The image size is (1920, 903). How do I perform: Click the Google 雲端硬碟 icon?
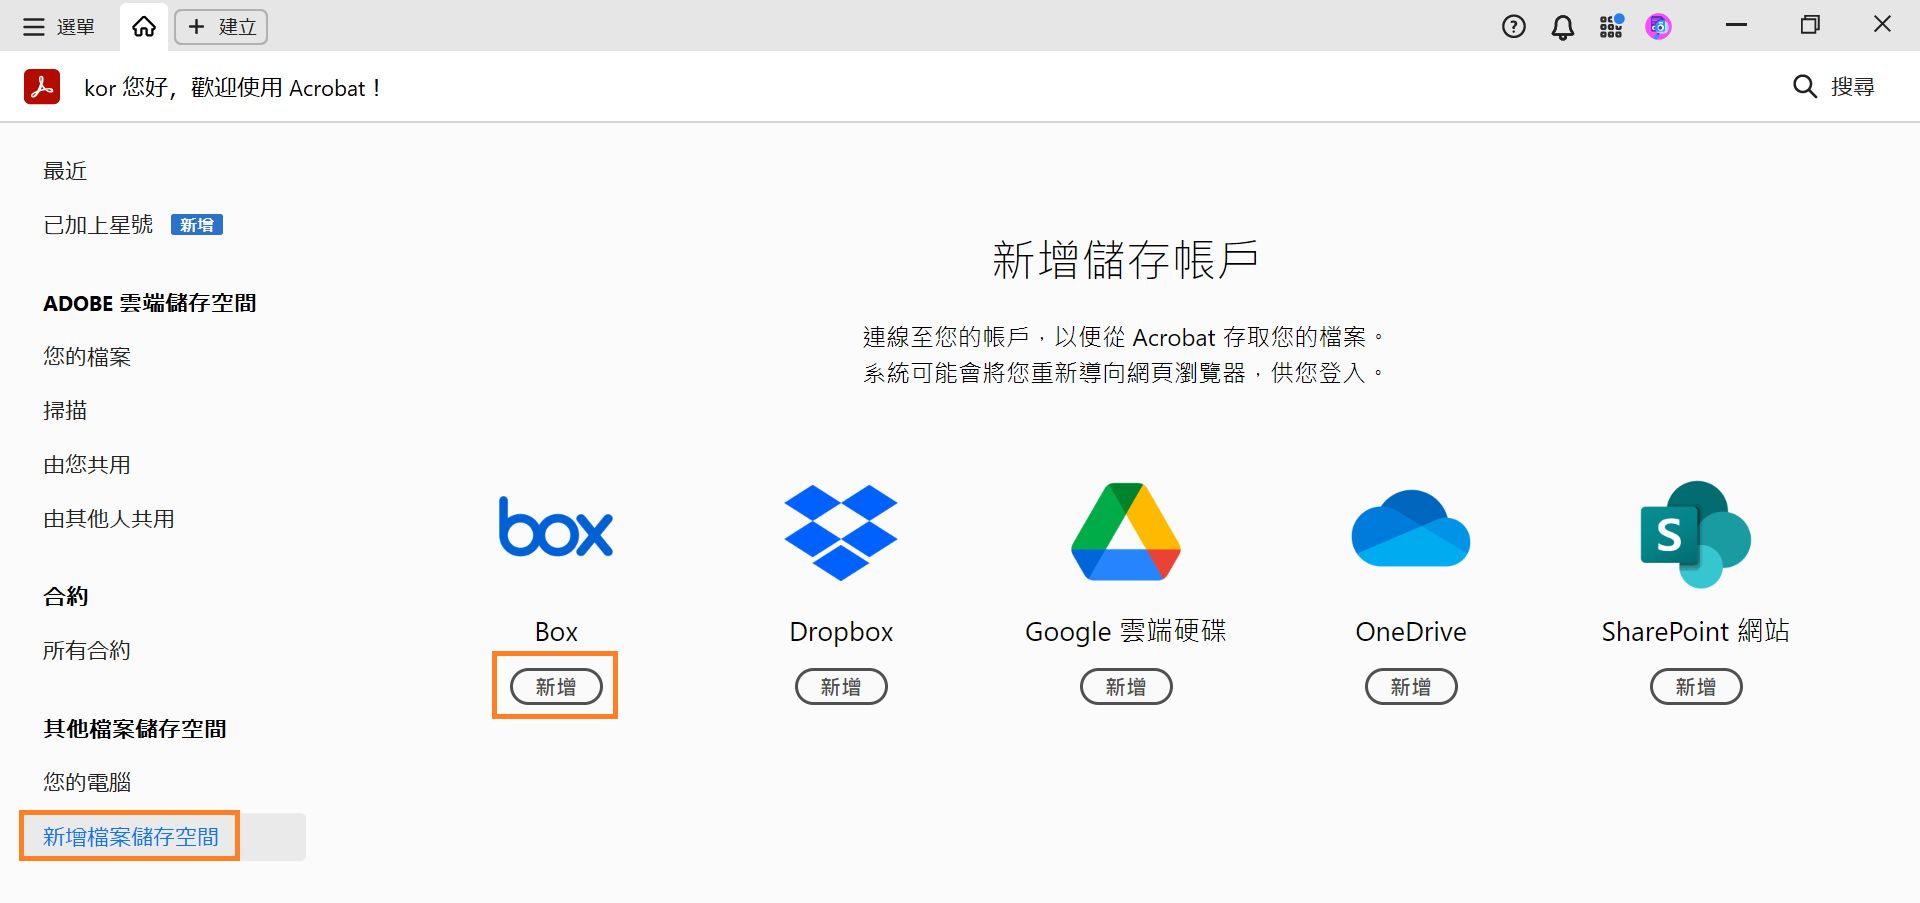pos(1124,531)
